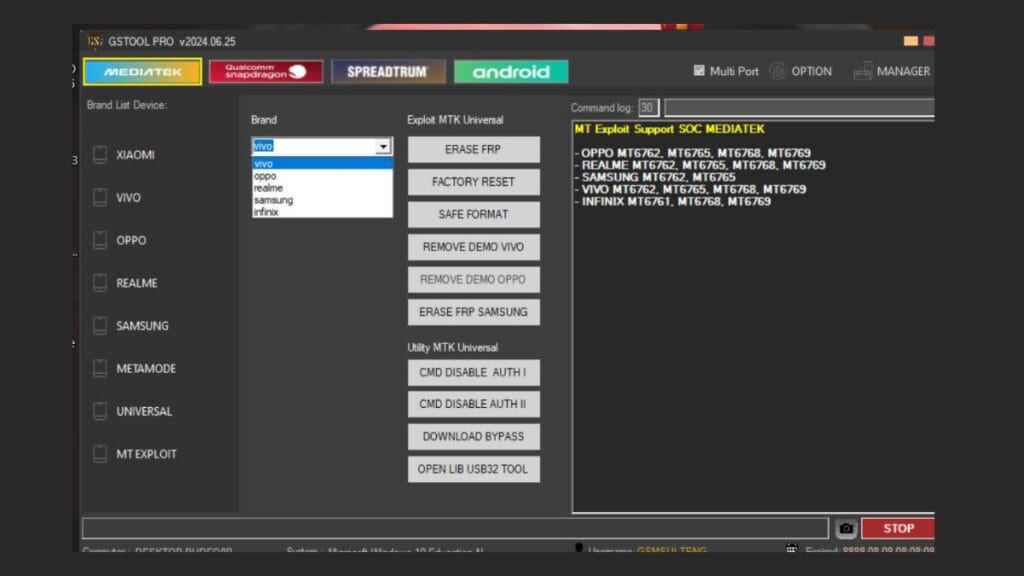This screenshot has height=576, width=1024.
Task: Click the OPTION gear icon
Action: (777, 71)
